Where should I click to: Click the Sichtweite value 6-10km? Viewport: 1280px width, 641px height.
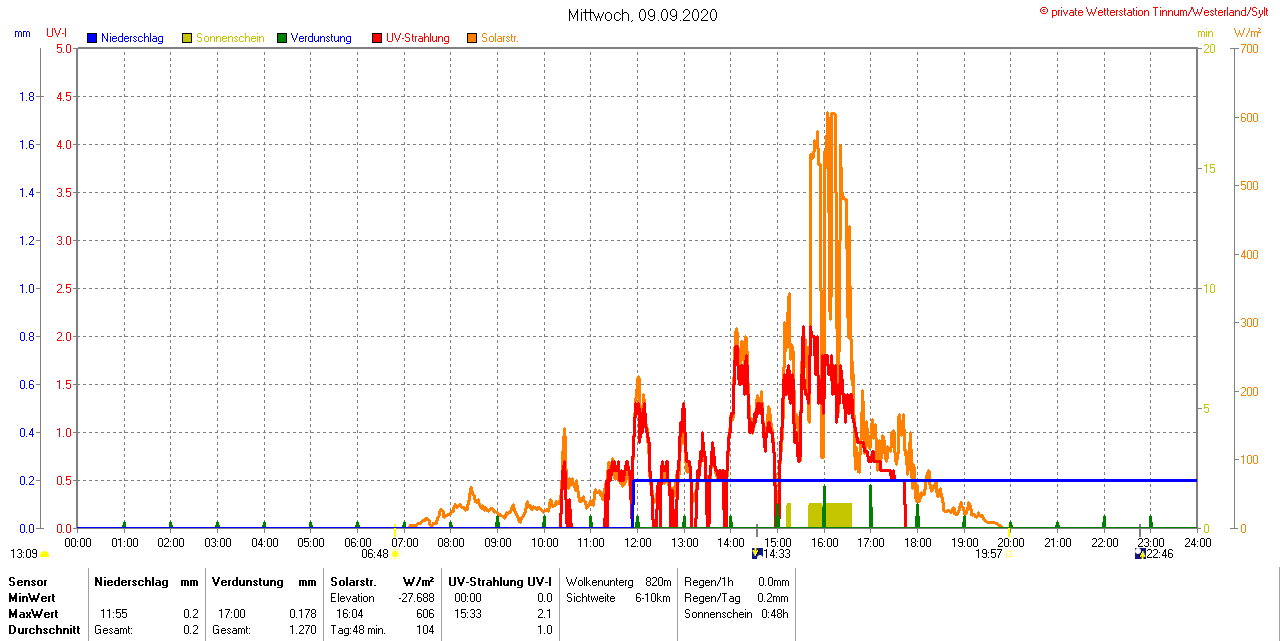click(x=653, y=597)
